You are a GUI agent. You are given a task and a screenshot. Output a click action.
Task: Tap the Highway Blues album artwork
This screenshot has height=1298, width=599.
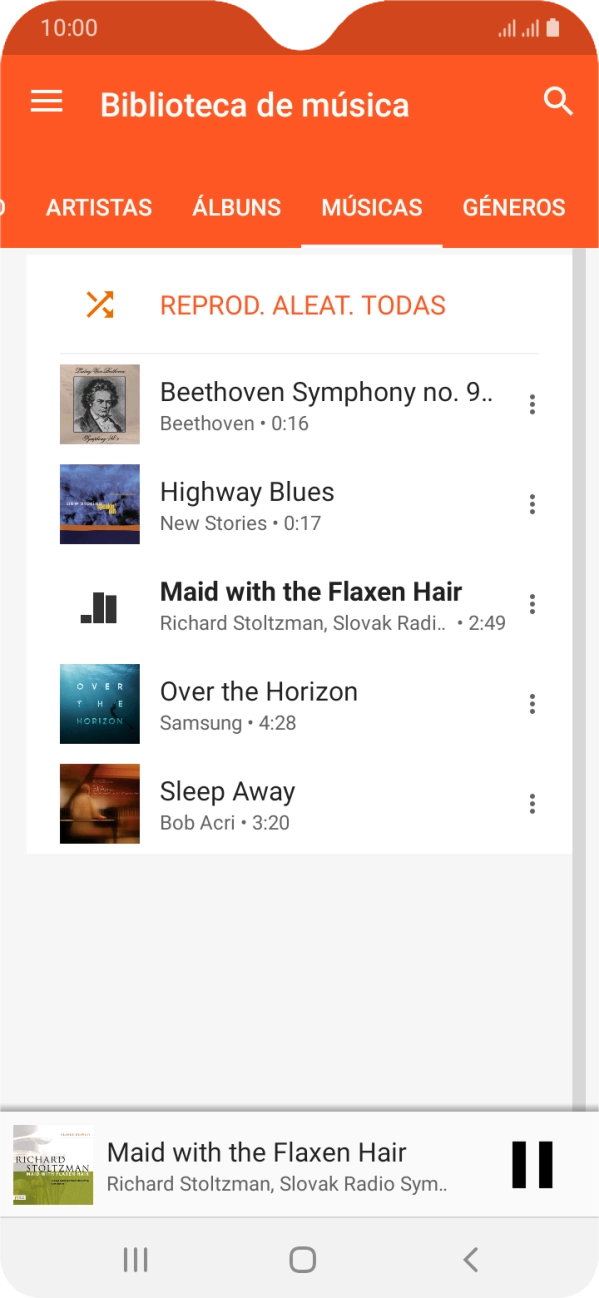(99, 504)
